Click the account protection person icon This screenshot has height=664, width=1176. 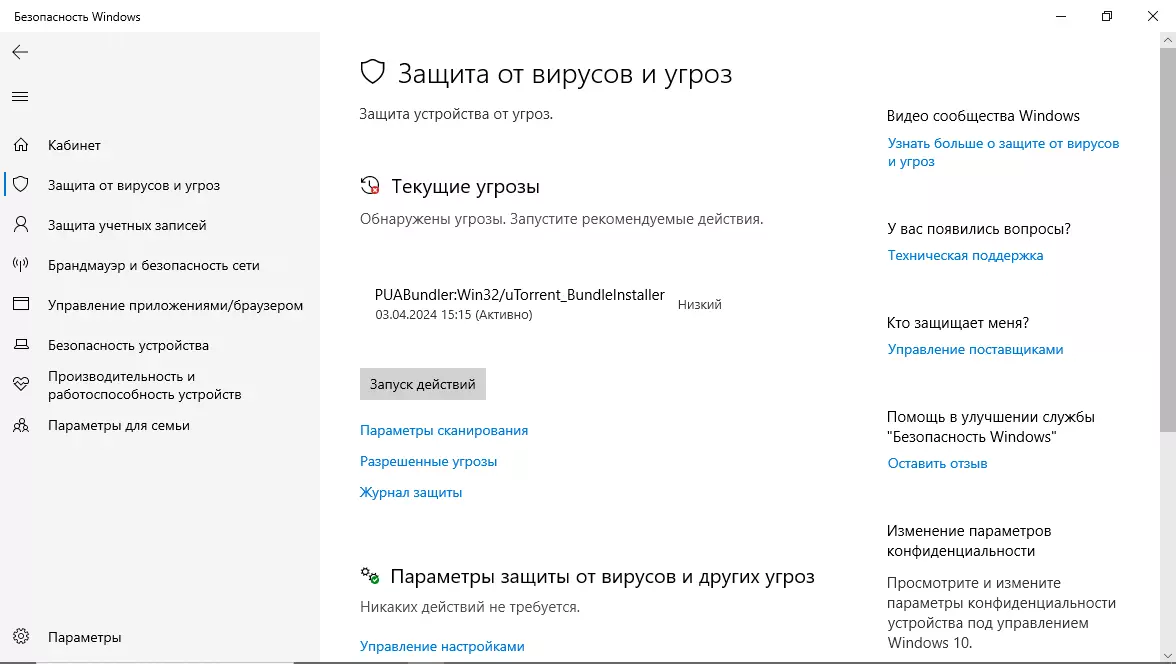21,225
